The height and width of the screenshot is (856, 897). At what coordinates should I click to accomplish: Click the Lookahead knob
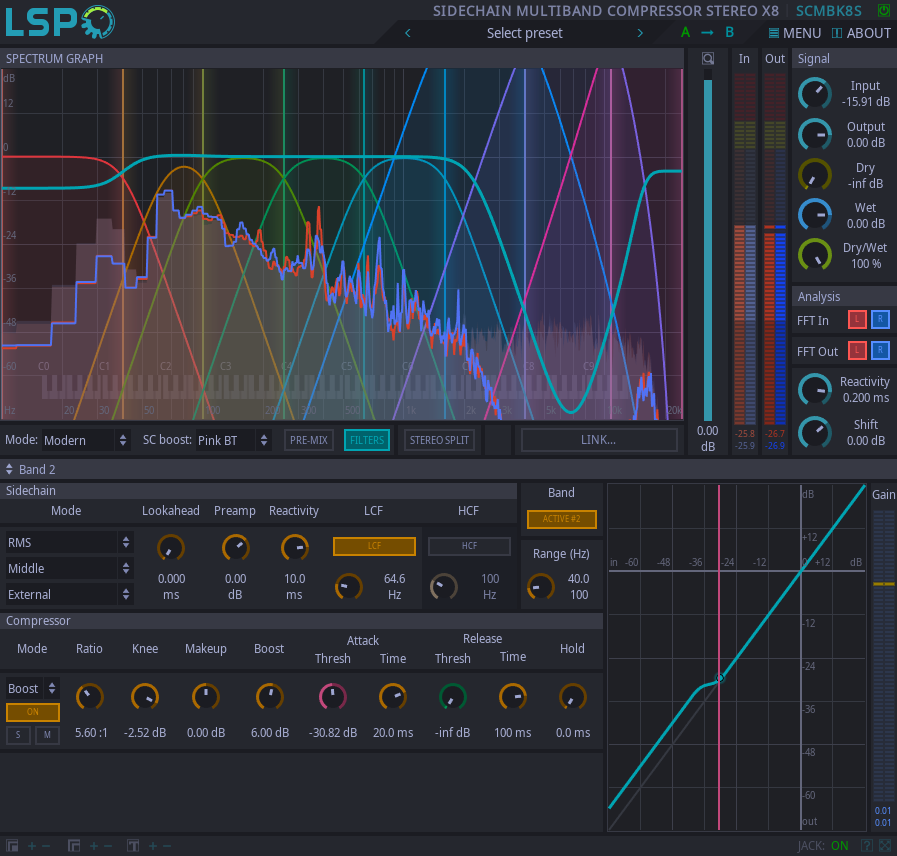[x=170, y=548]
